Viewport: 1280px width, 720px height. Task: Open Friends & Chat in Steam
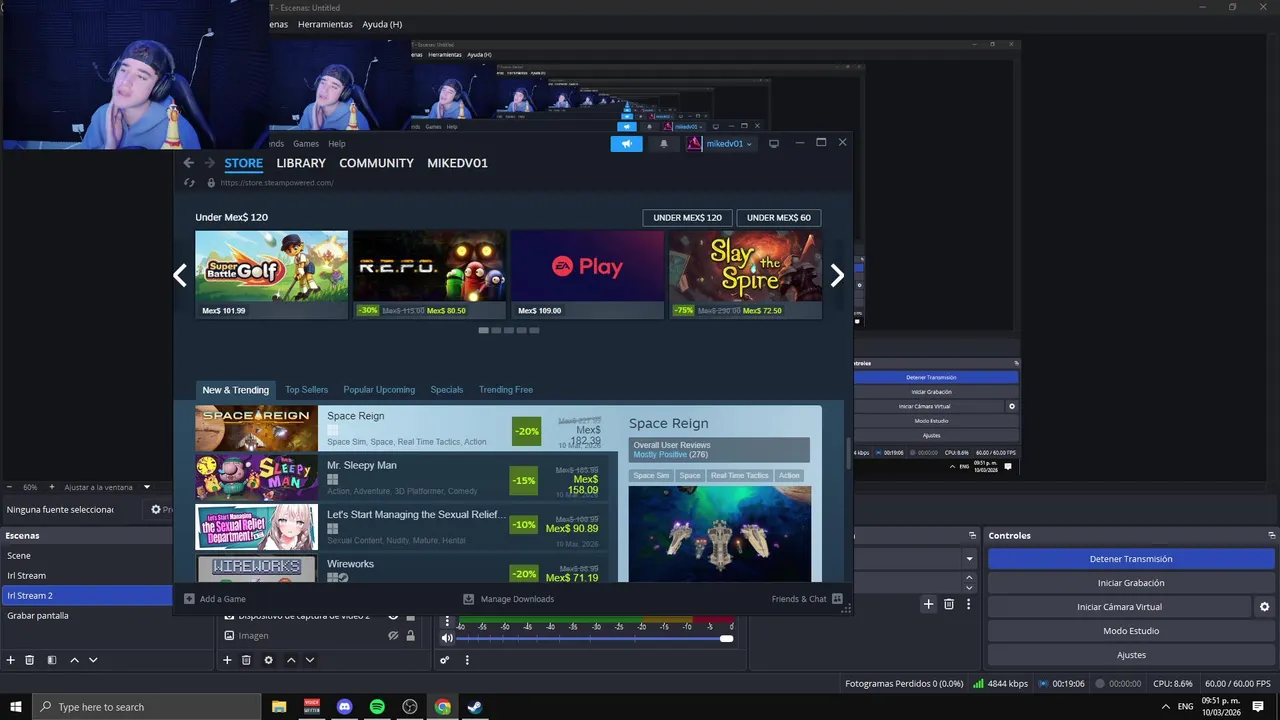(x=807, y=599)
